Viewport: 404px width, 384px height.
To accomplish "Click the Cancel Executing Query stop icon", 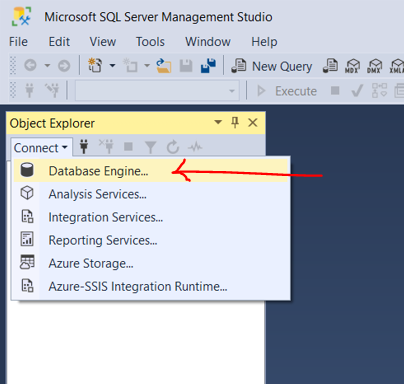I will (335, 90).
